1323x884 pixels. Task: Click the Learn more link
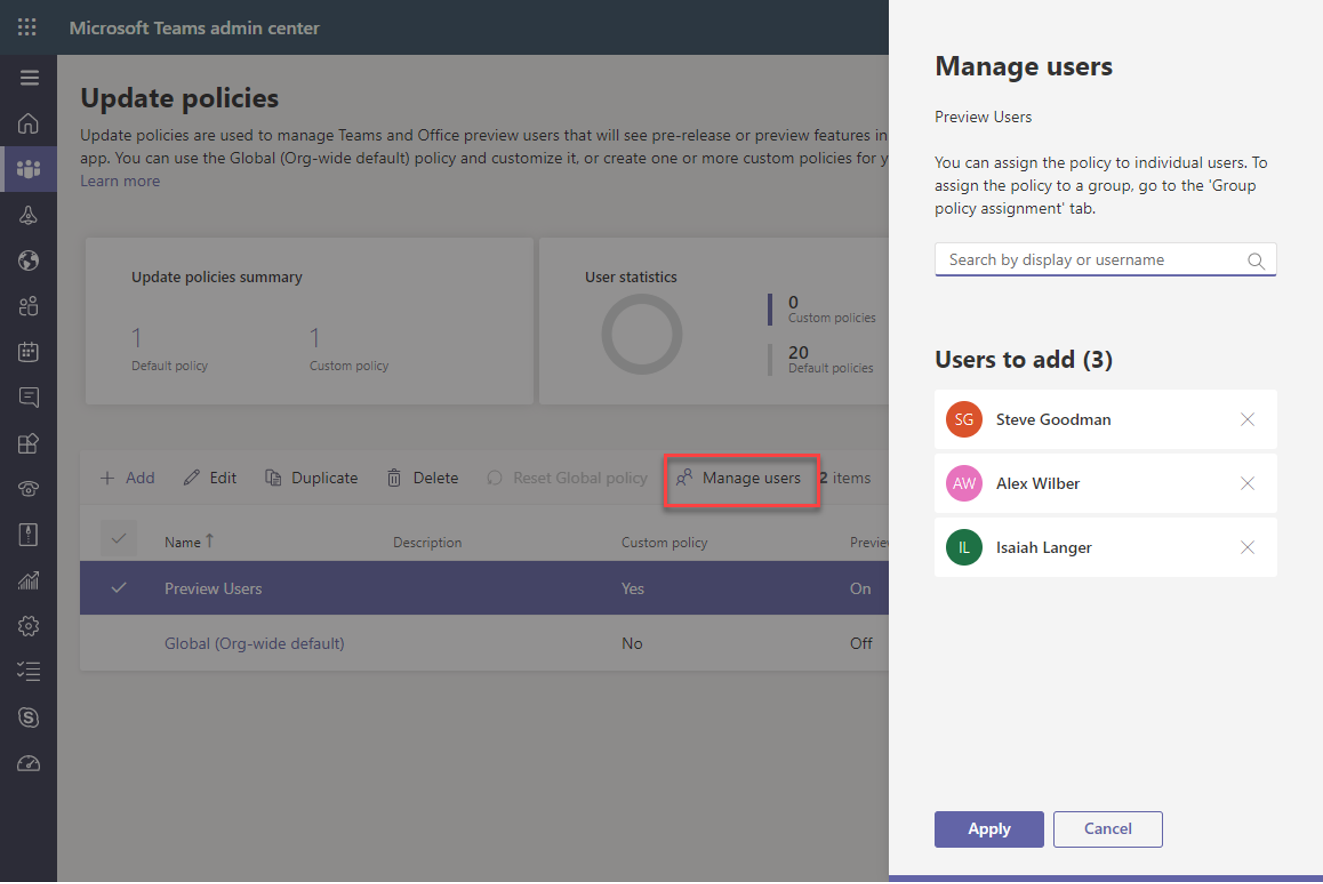(119, 181)
